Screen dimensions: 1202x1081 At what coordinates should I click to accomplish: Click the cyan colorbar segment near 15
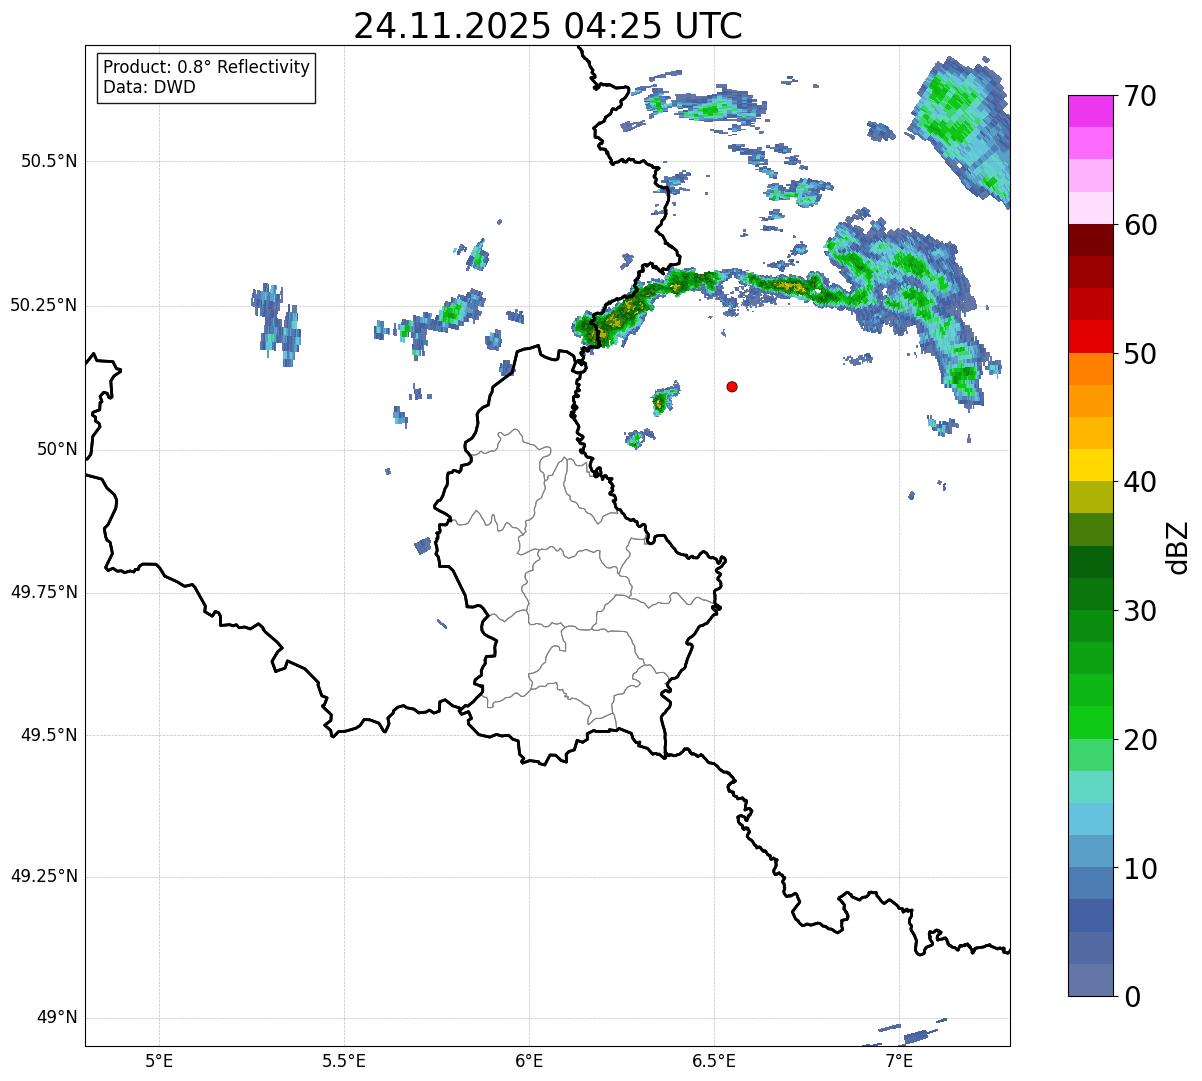1090,819
